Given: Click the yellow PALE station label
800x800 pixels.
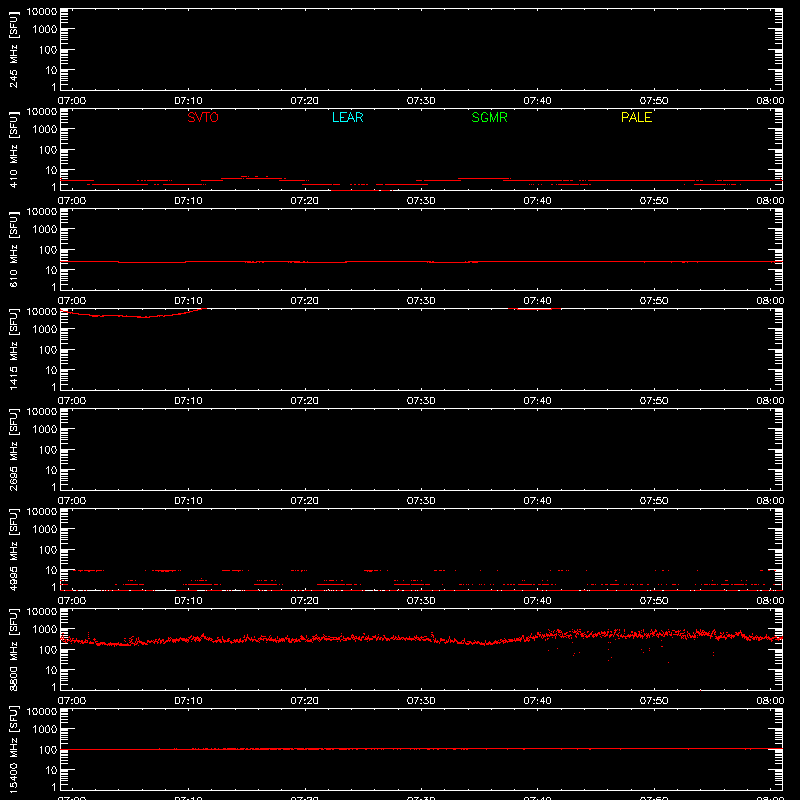Looking at the screenshot, I should 636,117.
